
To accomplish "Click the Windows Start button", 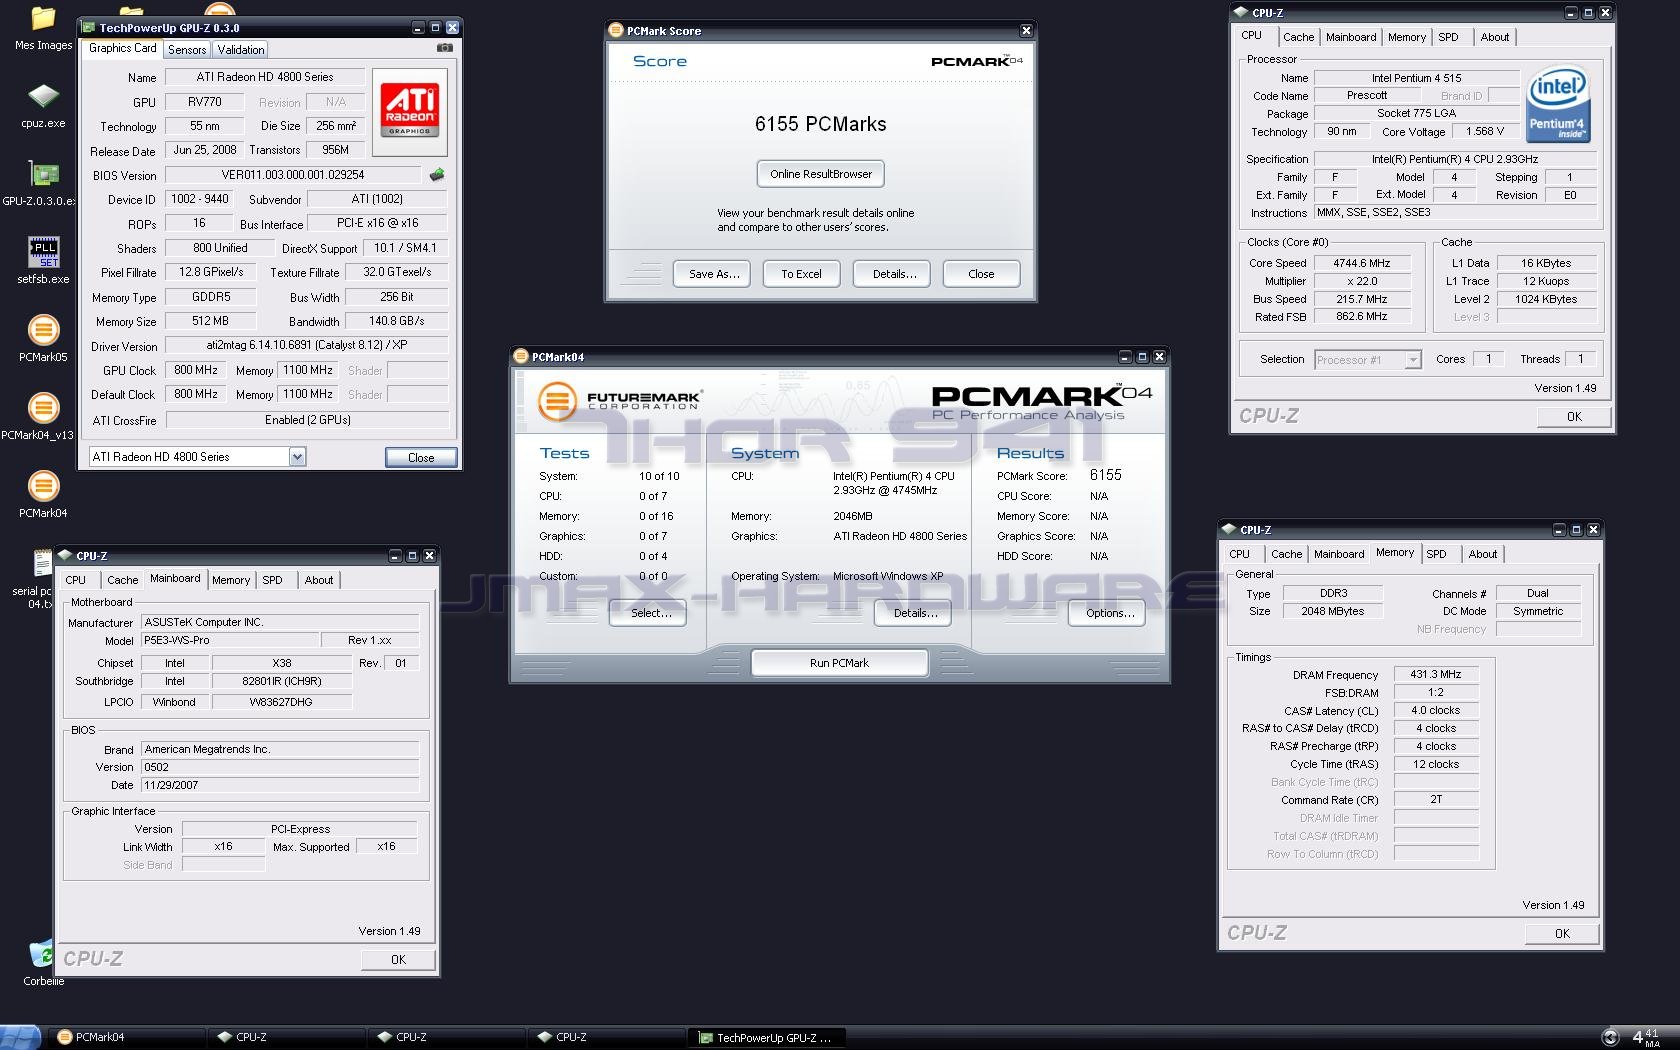I will (21, 1037).
